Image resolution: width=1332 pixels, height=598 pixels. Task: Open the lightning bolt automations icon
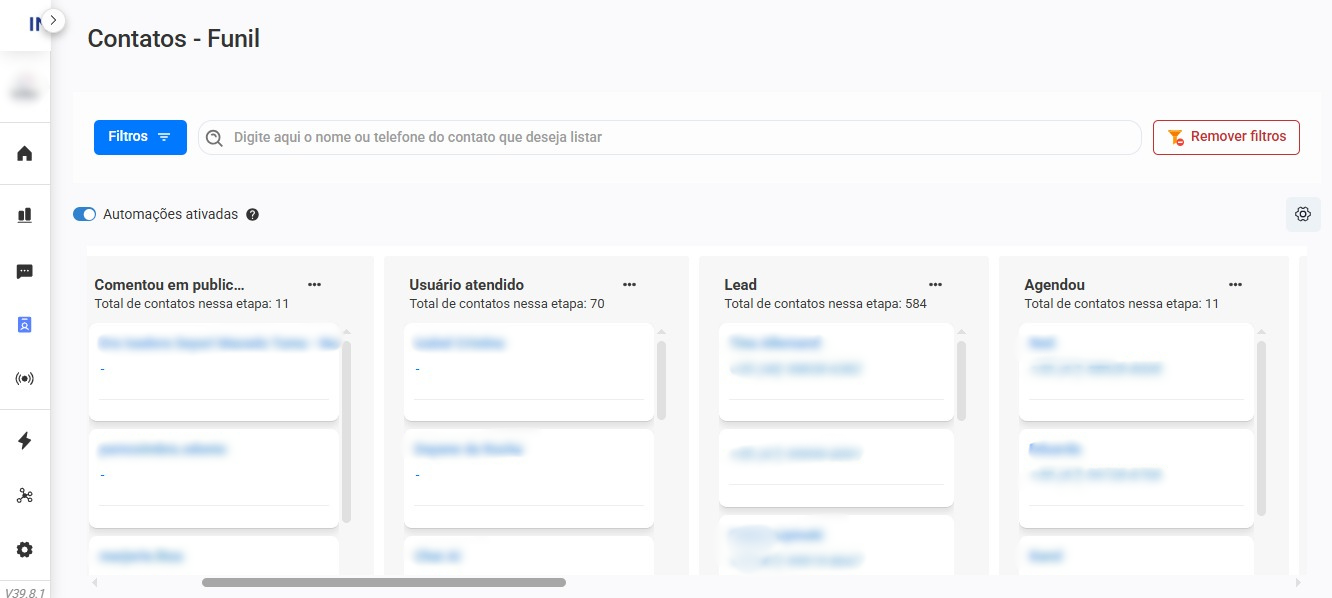point(25,441)
